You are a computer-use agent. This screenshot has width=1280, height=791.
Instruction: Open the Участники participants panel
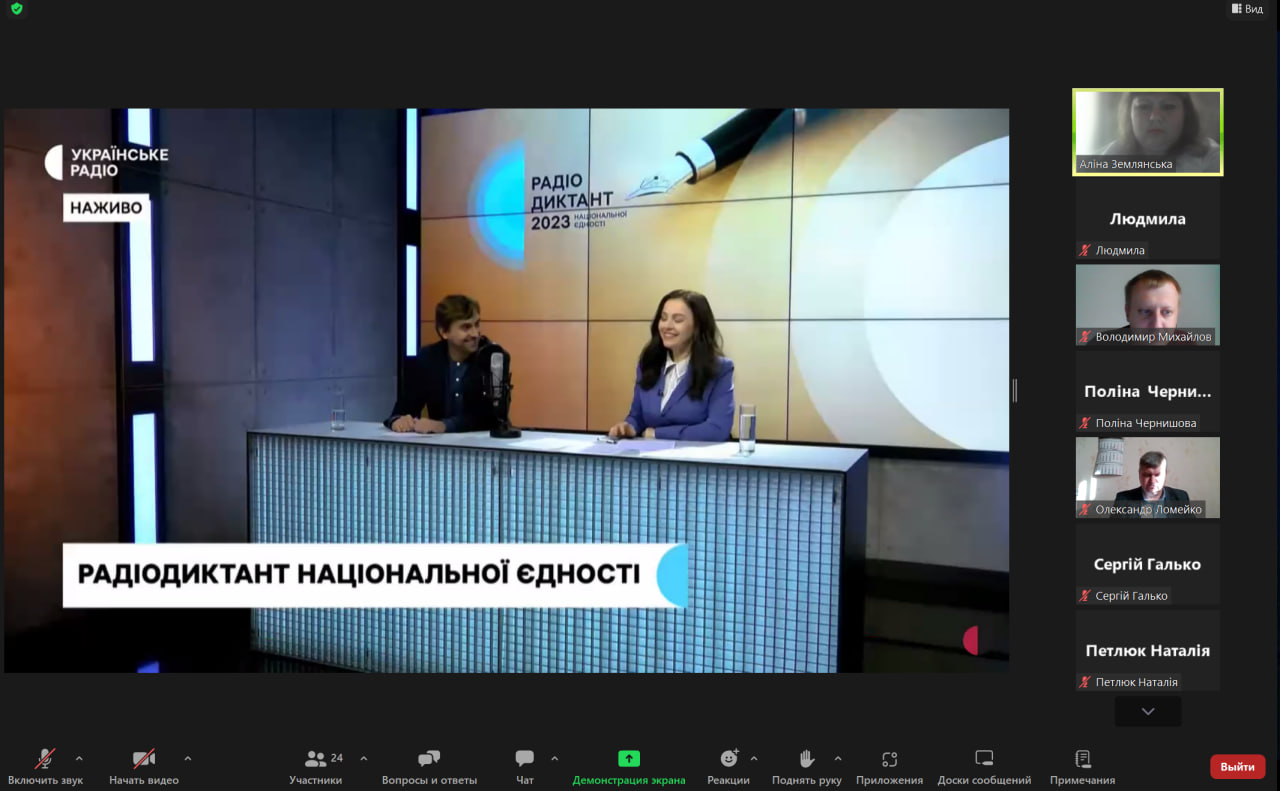pyautogui.click(x=316, y=766)
